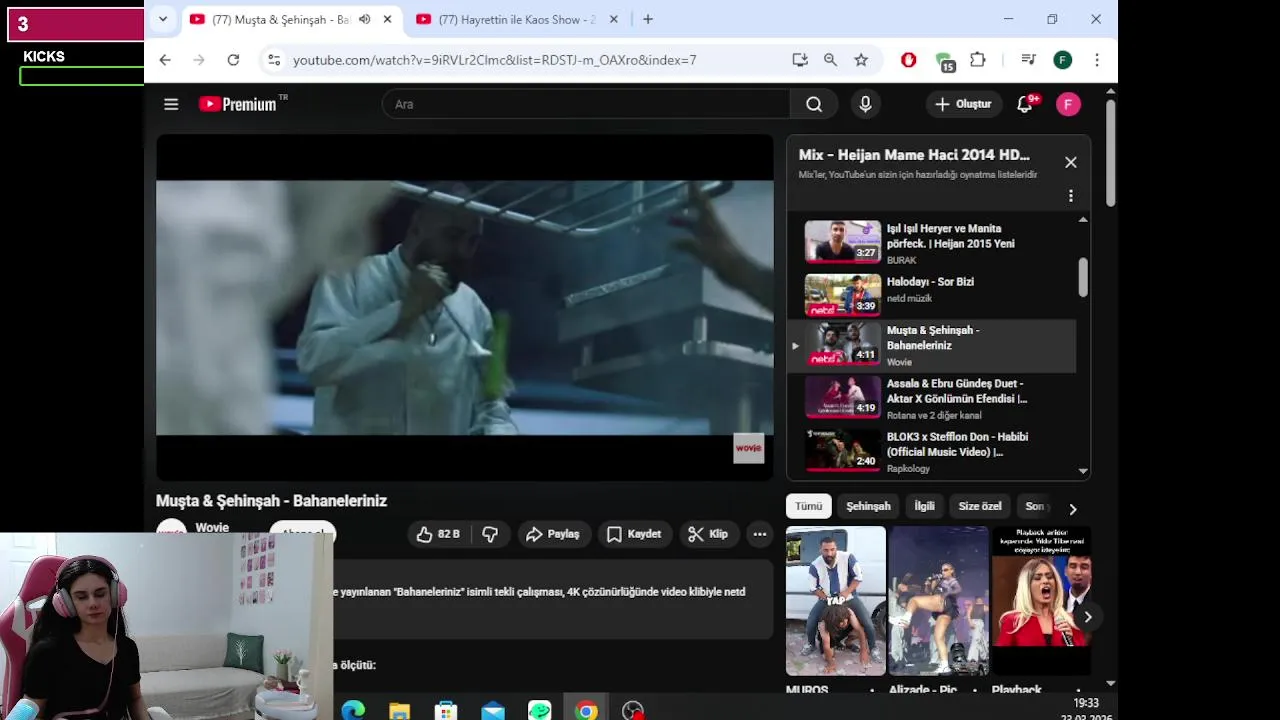This screenshot has height=720, width=1280.
Task: Open the MUROS short thumbnail
Action: pyautogui.click(x=836, y=600)
